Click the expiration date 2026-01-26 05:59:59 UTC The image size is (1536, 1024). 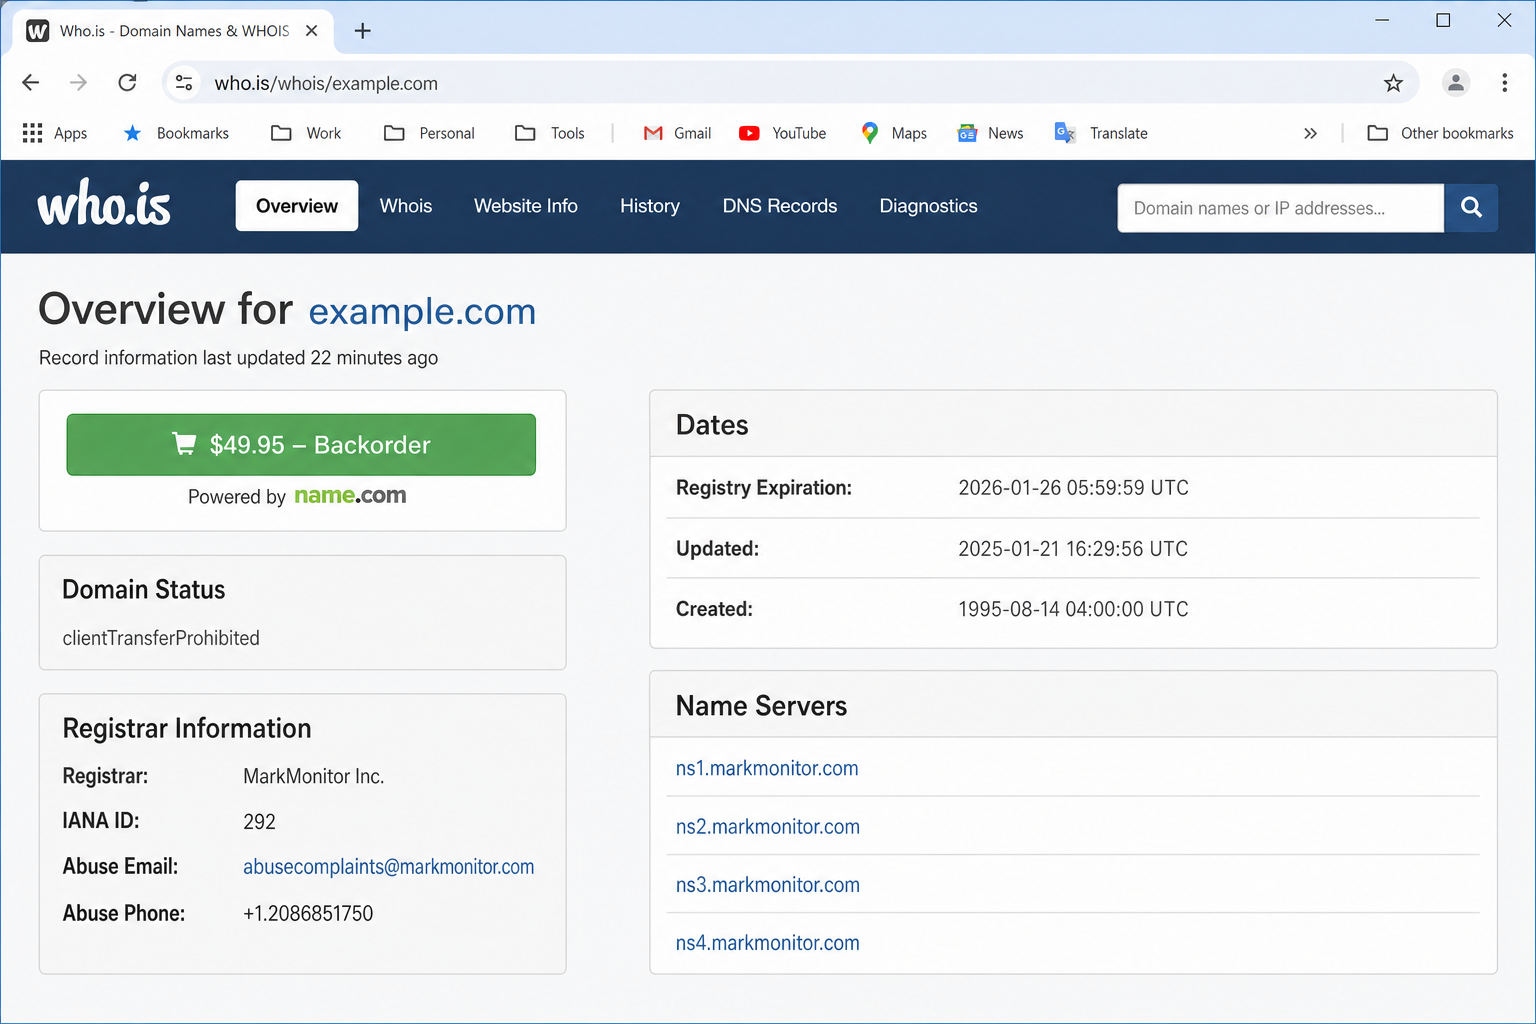tap(1074, 488)
